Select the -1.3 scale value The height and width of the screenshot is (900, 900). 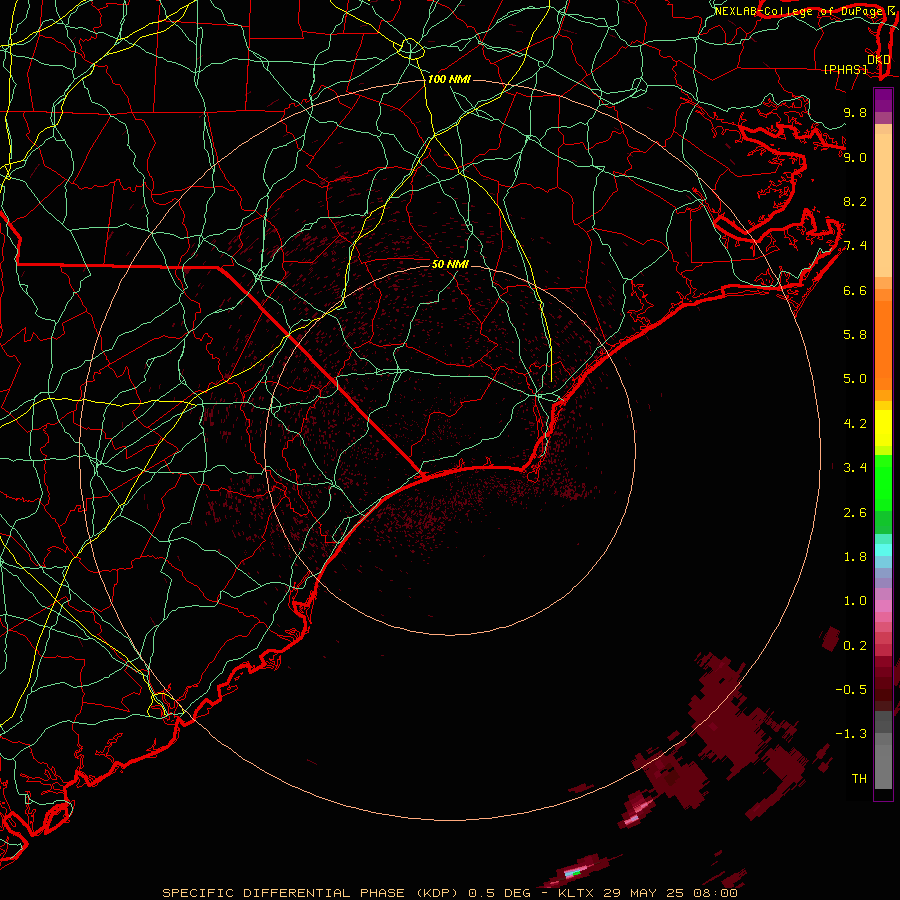point(851,734)
